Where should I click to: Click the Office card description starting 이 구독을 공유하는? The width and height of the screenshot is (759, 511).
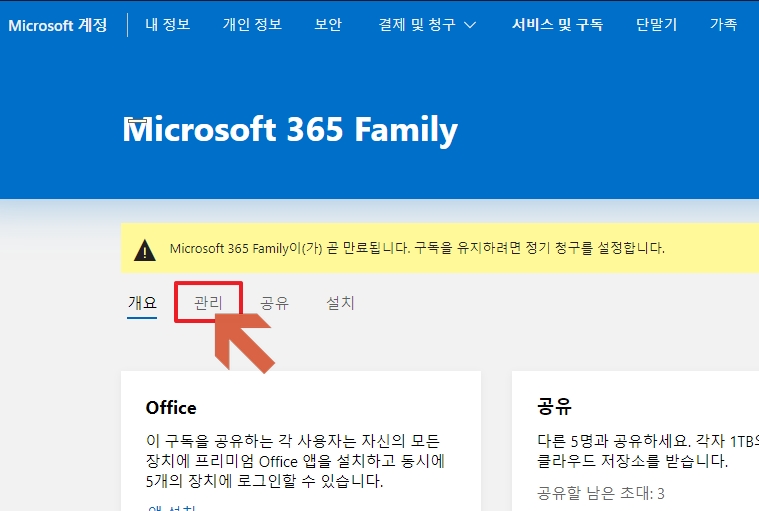point(295,461)
